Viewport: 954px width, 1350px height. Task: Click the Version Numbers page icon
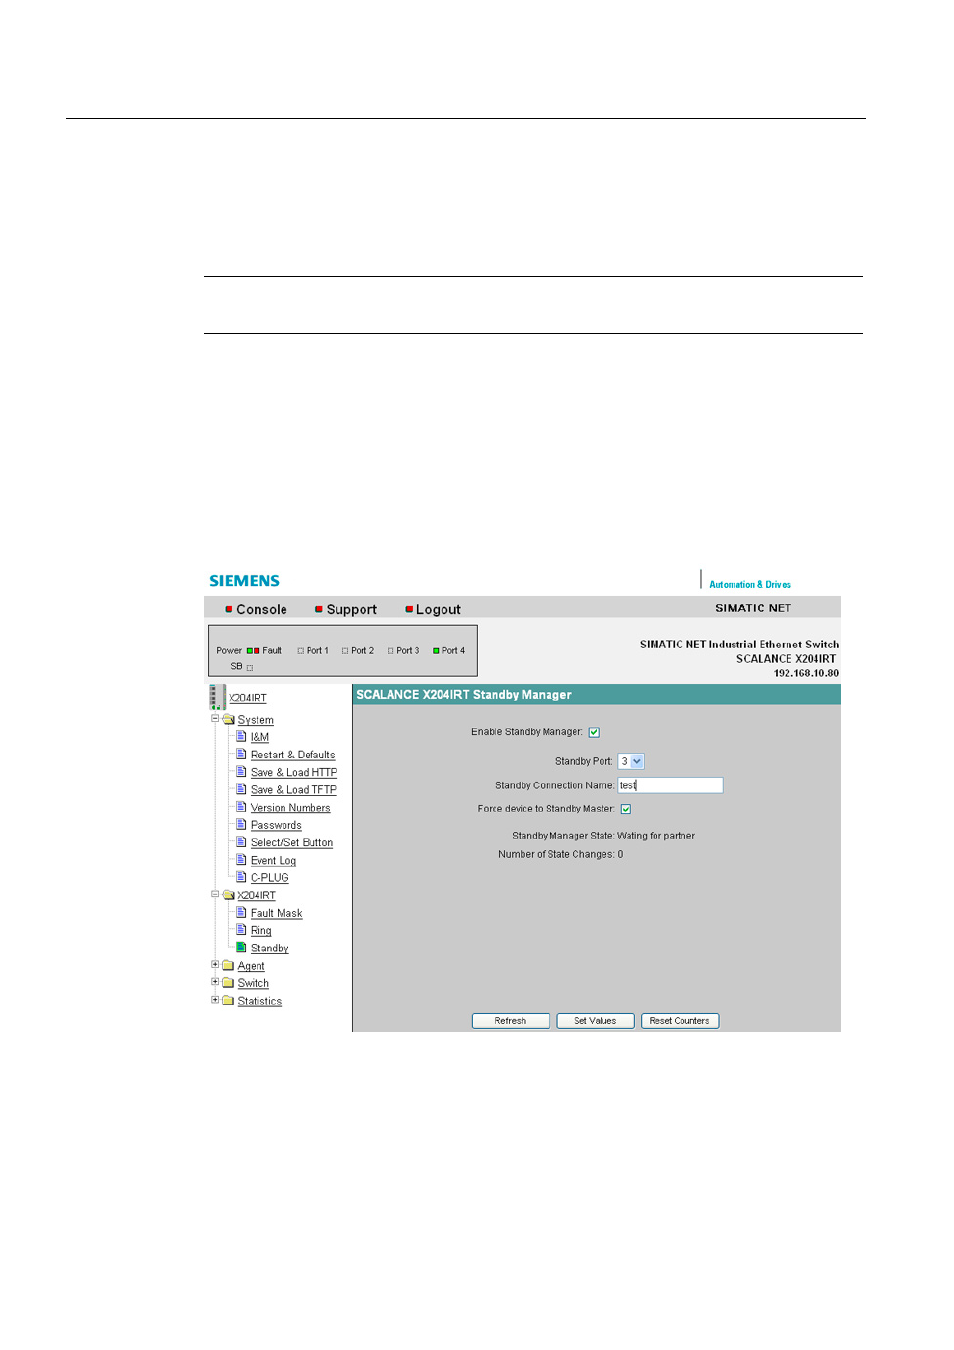[x=241, y=807]
